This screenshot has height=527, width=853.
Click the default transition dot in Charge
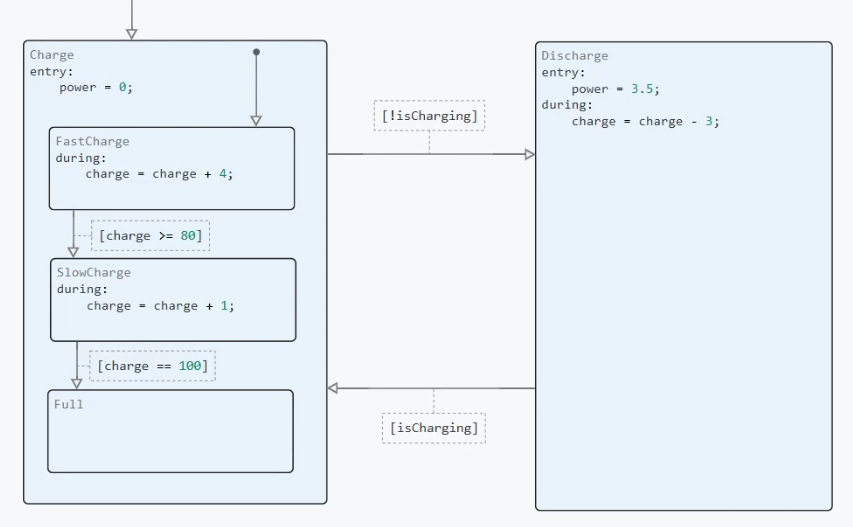pyautogui.click(x=256, y=52)
